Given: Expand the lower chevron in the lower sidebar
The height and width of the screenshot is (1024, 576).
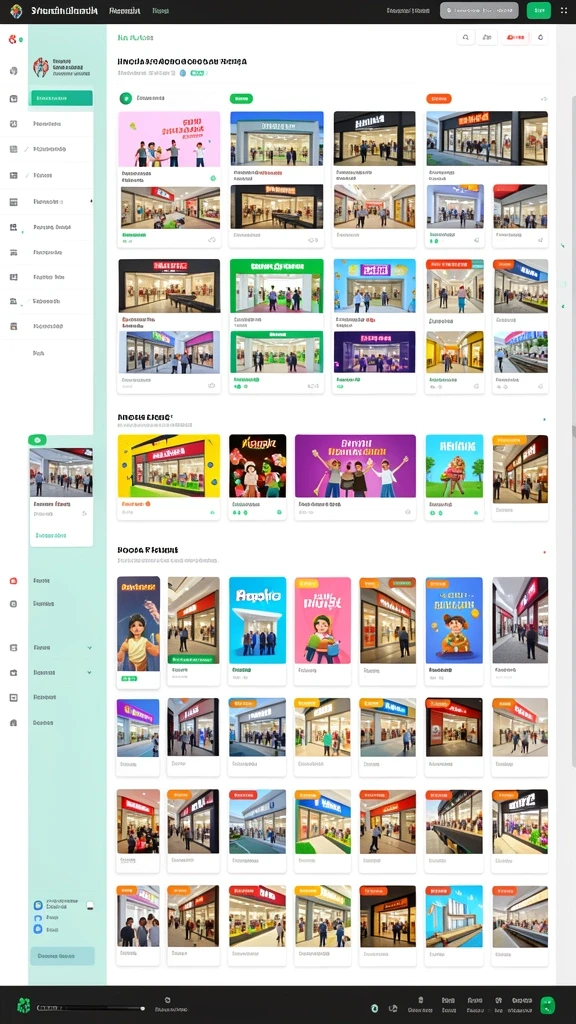Looking at the screenshot, I should click(89, 672).
